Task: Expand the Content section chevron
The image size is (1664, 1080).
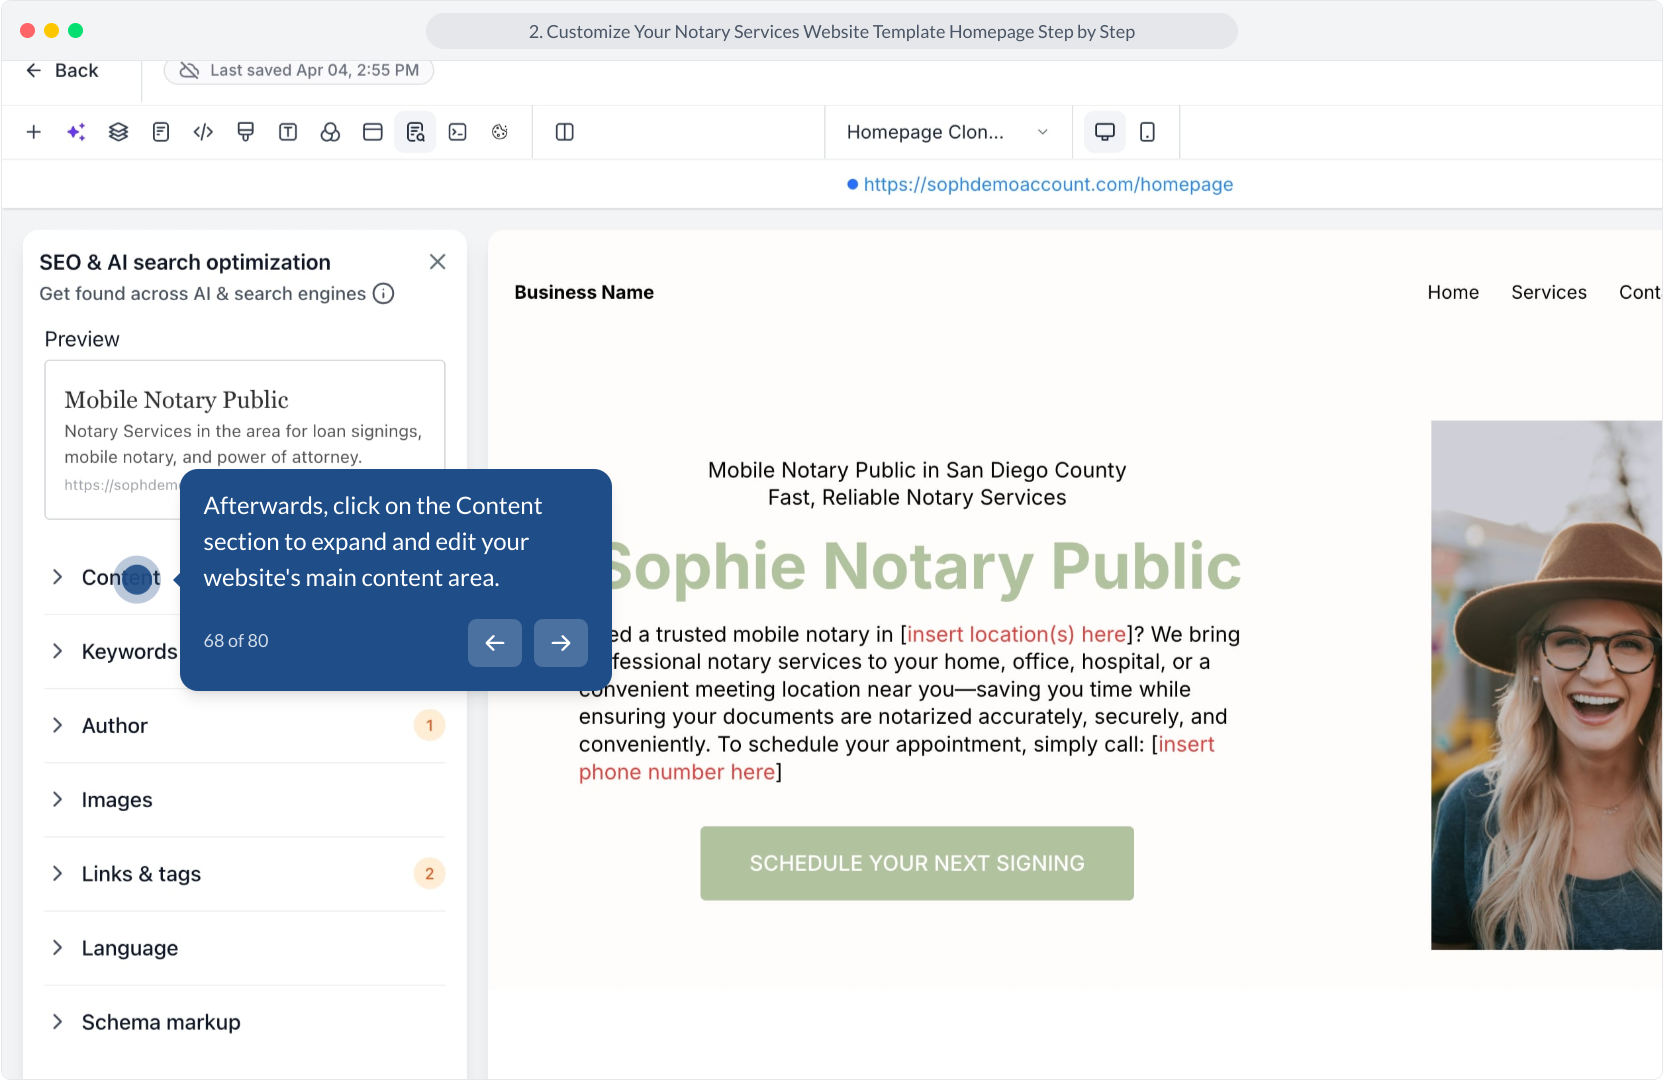Action: pos(58,577)
